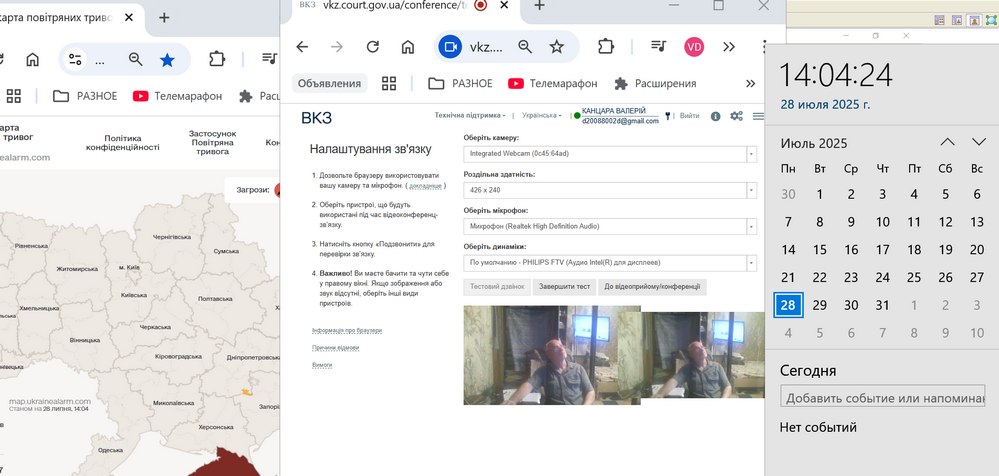Viewport: 999px width, 476px height.
Task: Expand the Технічна підтримка menu
Action: pos(470,115)
